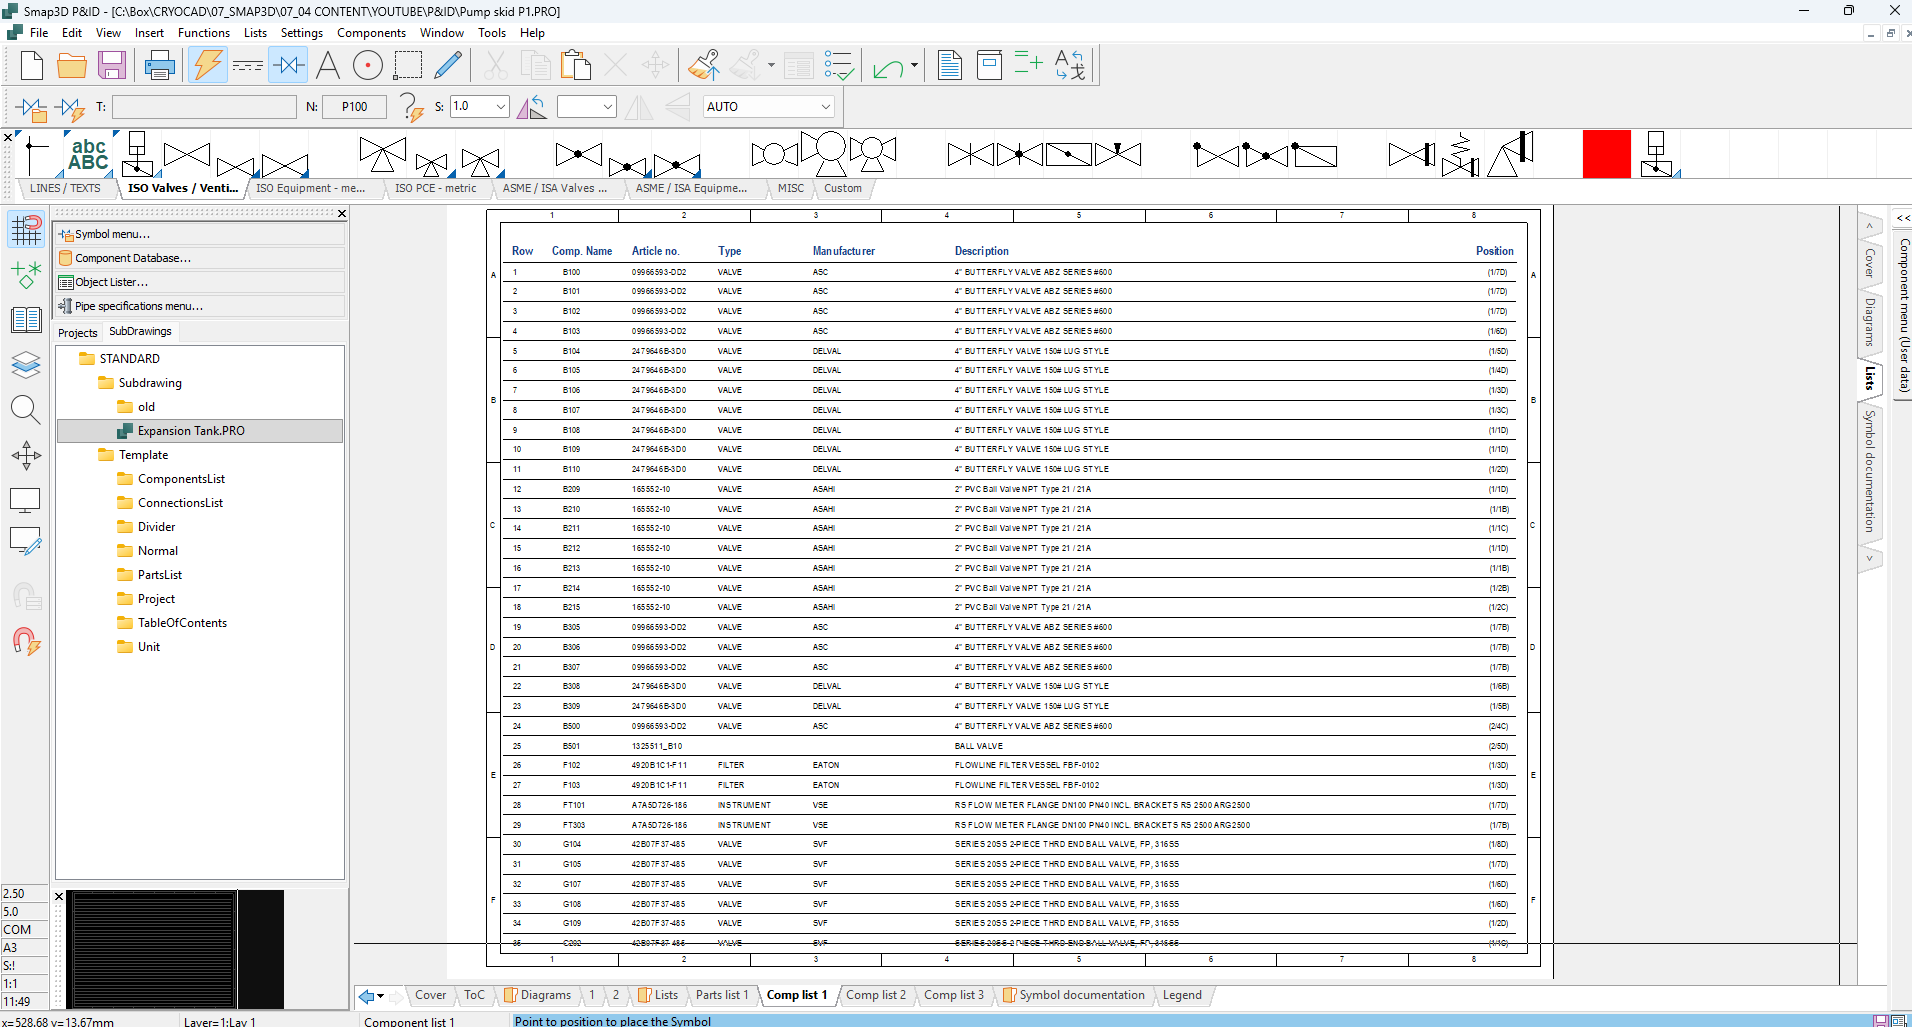The image size is (1912, 1027).
Task: Select the dashed rectangle area tool
Action: click(x=408, y=66)
